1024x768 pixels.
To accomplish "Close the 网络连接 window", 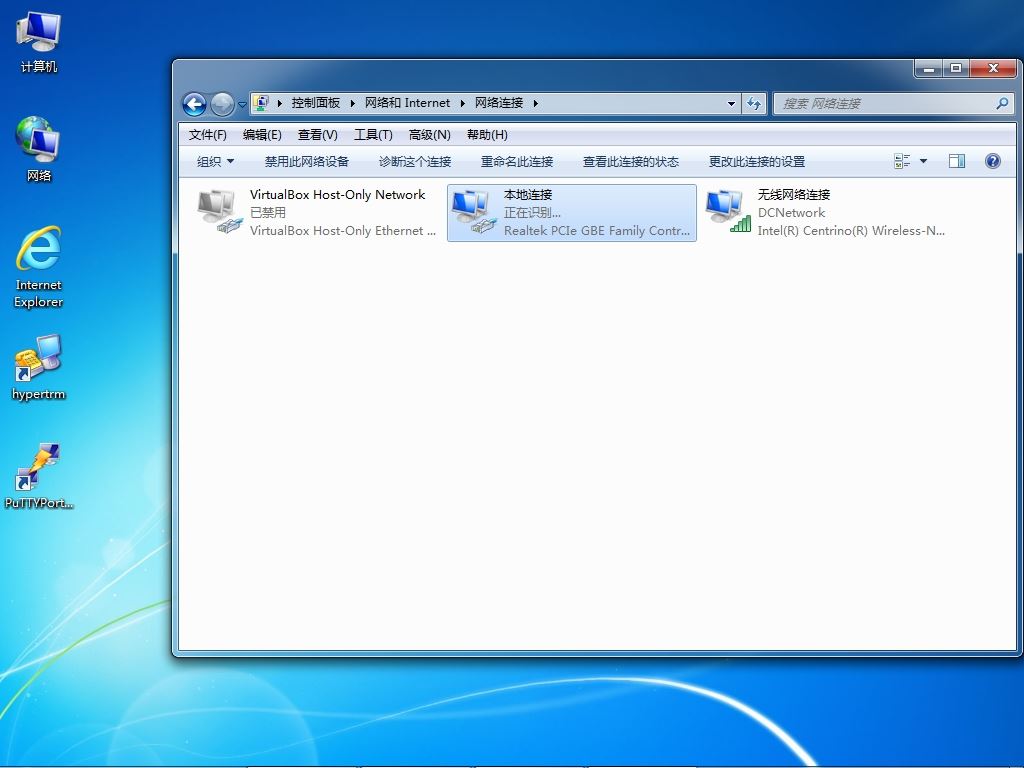I will [993, 68].
